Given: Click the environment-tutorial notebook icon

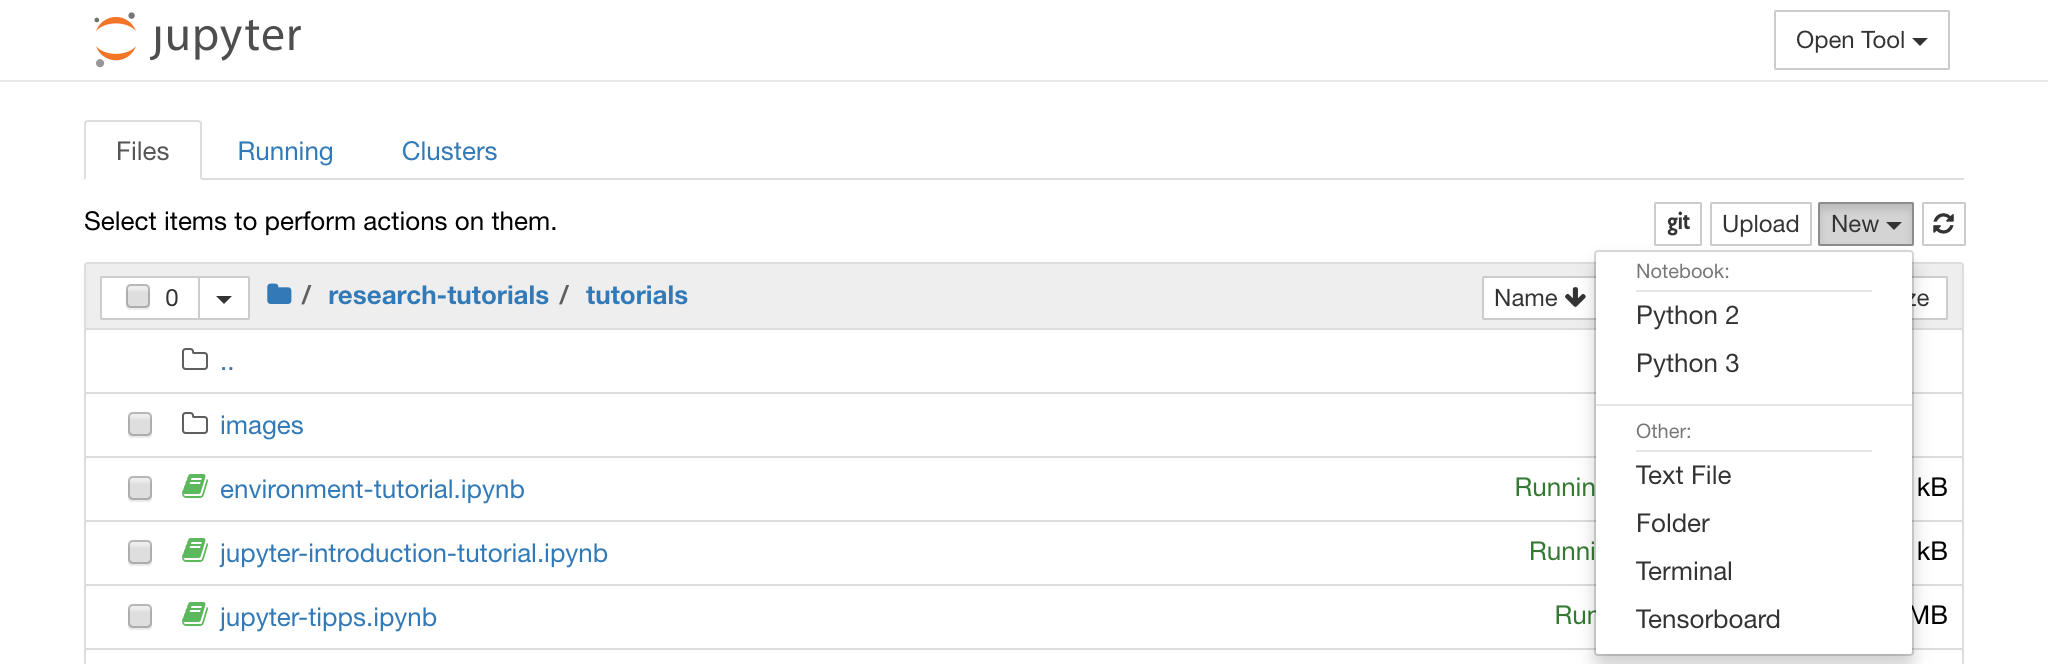Looking at the screenshot, I should pos(195,487).
